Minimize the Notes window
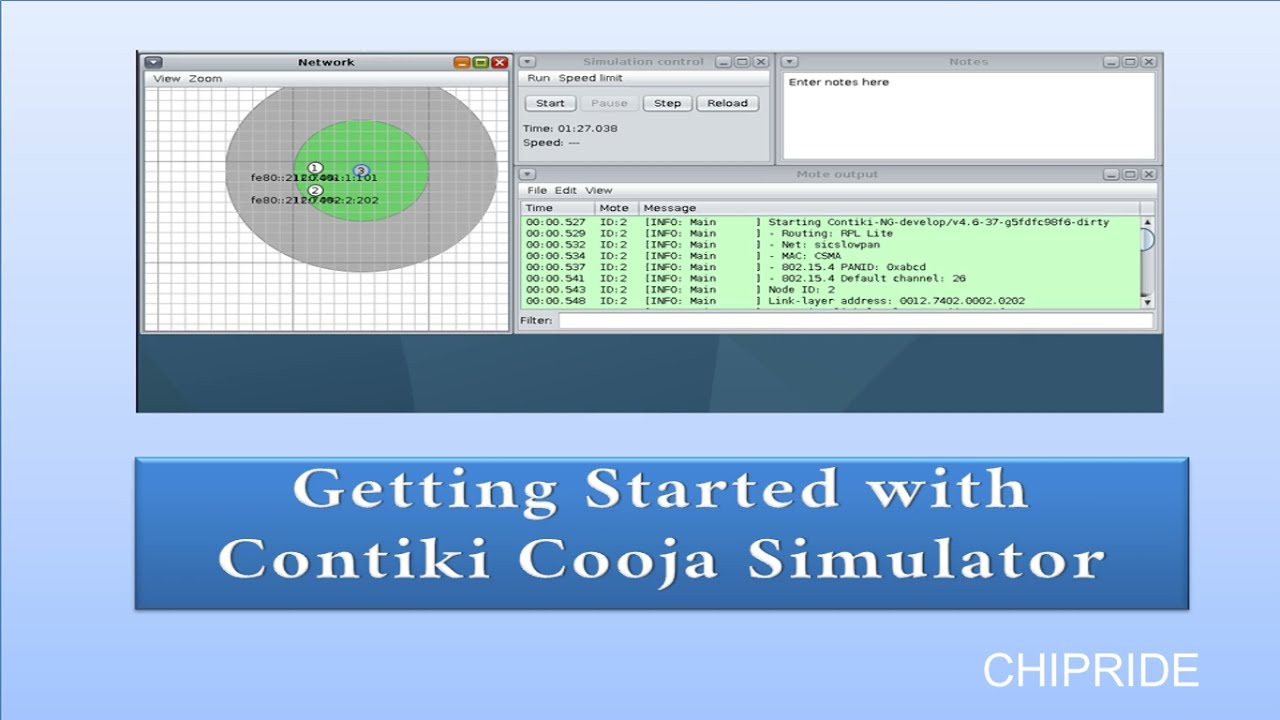Screen dimensions: 1280x720 coord(1111,62)
